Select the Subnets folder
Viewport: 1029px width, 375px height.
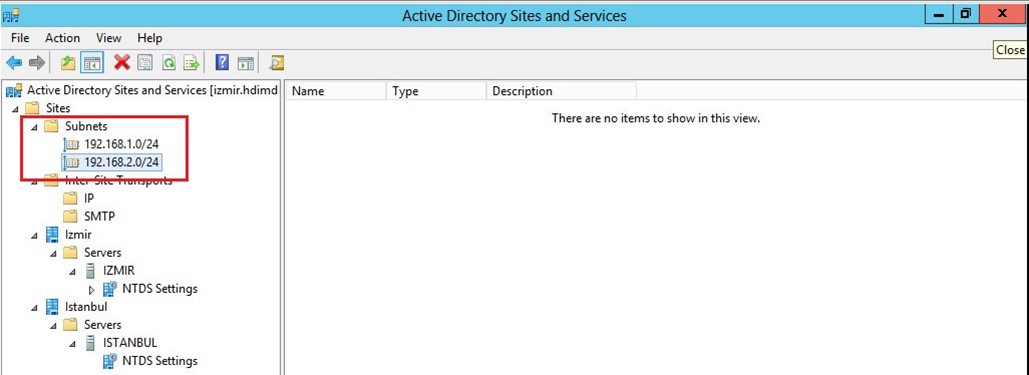[85, 125]
